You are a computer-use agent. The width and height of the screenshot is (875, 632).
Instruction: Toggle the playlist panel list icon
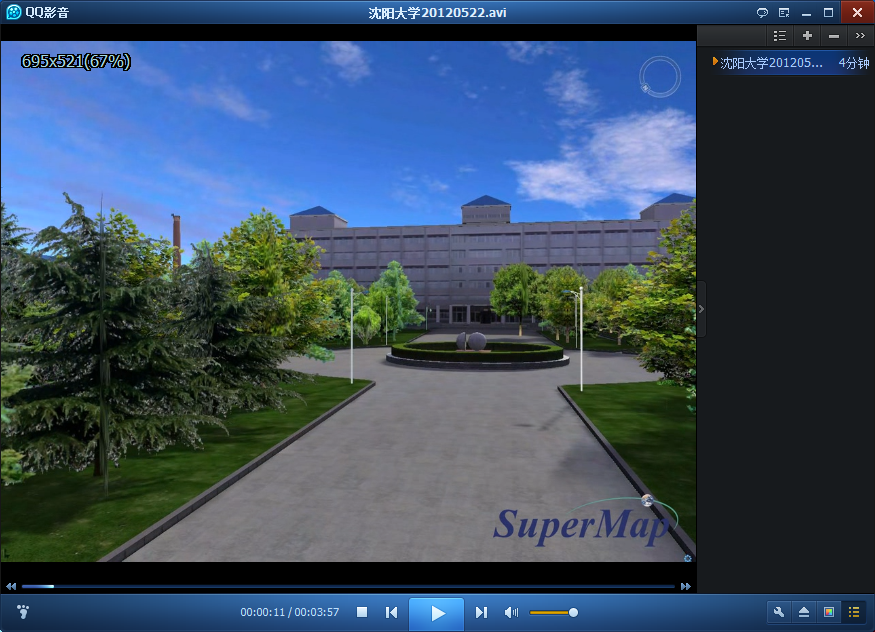[854, 612]
